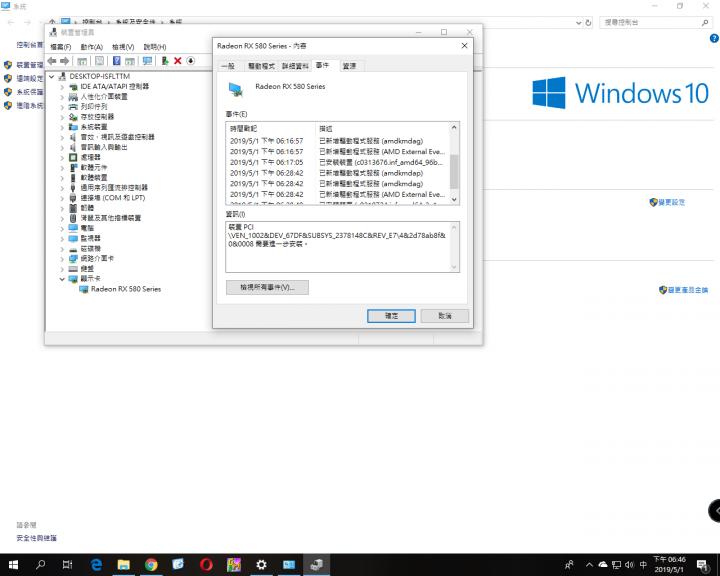
Task: Open the 檢視(V) menu
Action: (123, 47)
